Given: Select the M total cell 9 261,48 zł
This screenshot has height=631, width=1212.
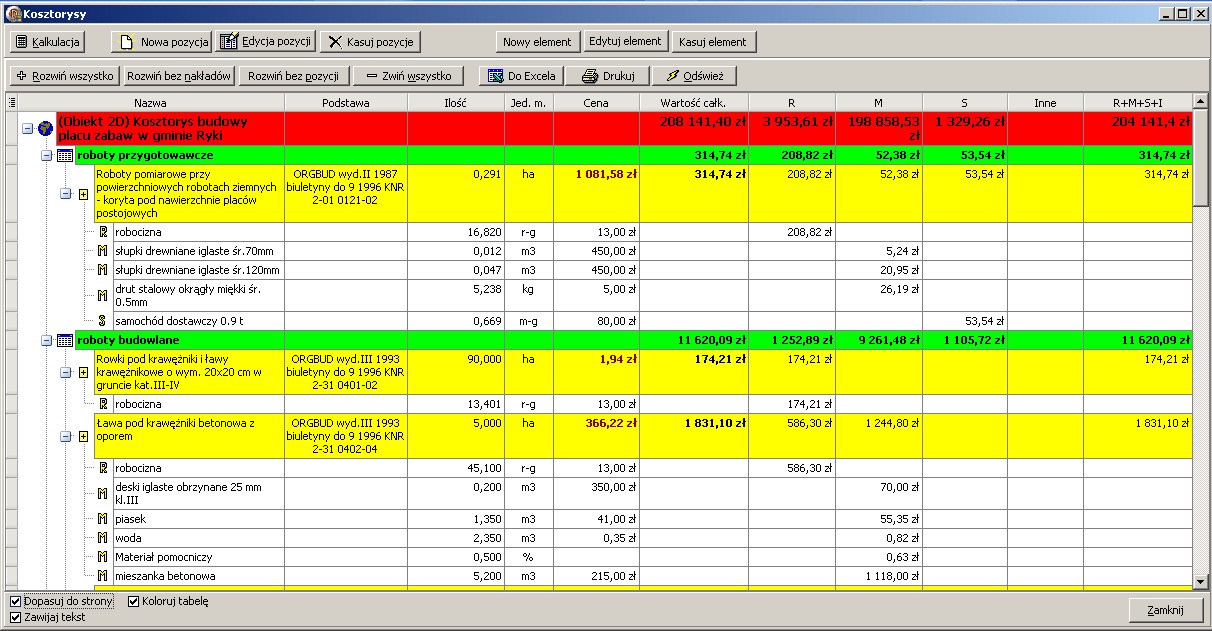Looking at the screenshot, I should coord(879,341).
